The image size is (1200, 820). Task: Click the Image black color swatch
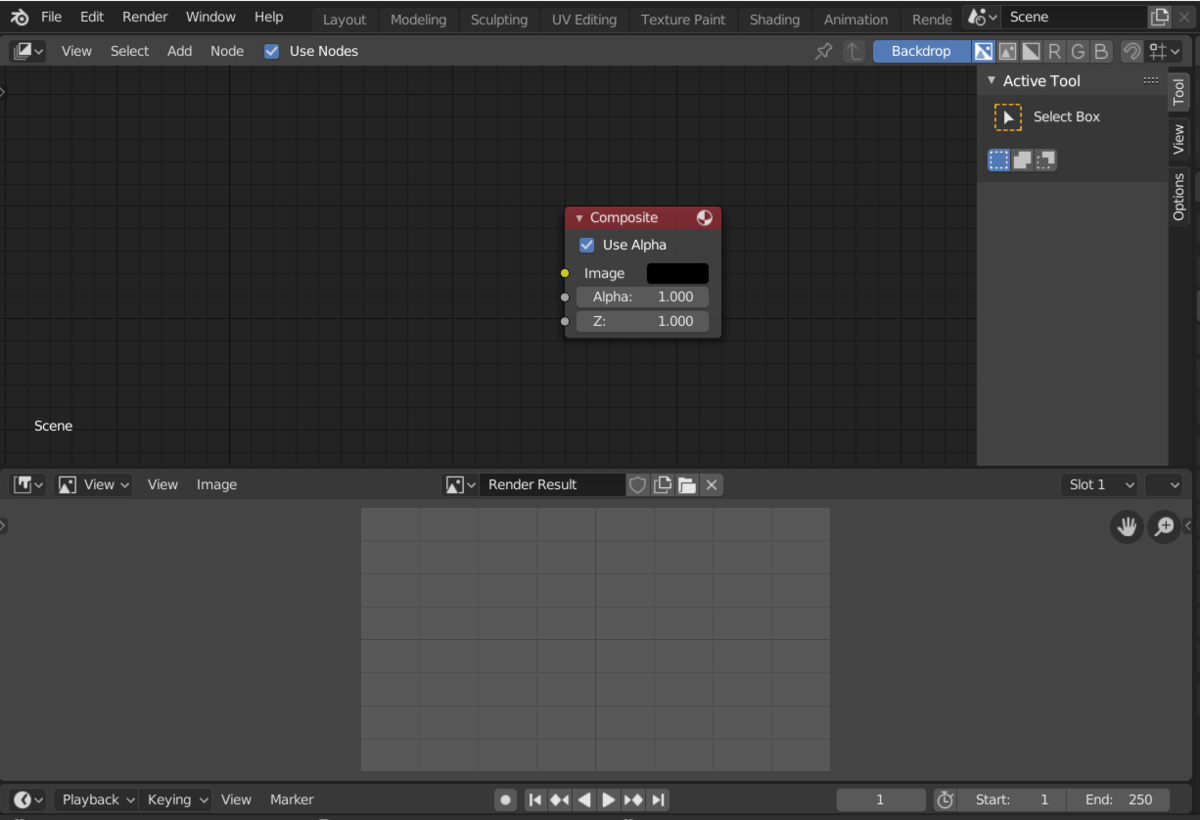click(x=677, y=273)
